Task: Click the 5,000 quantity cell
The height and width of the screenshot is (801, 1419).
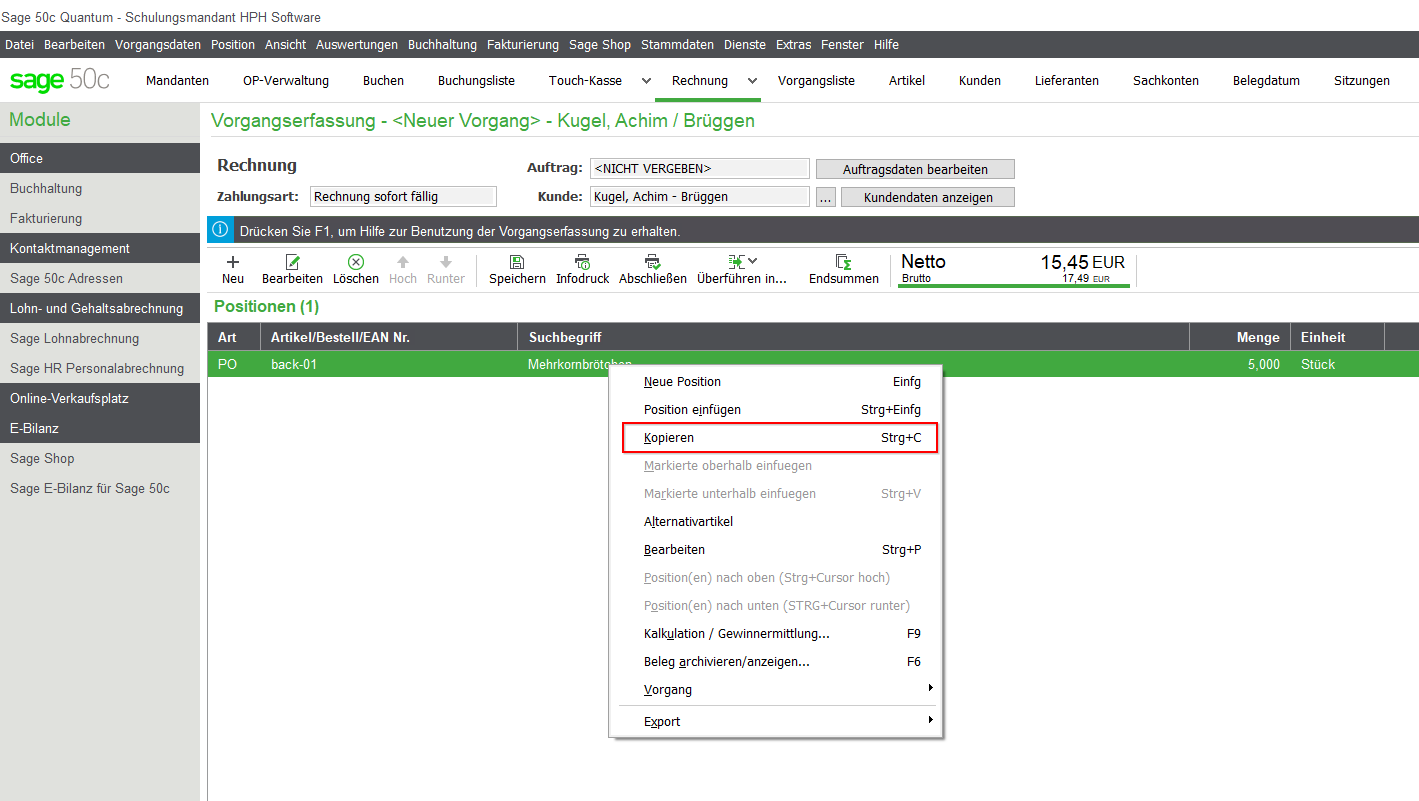Action: coord(1240,365)
